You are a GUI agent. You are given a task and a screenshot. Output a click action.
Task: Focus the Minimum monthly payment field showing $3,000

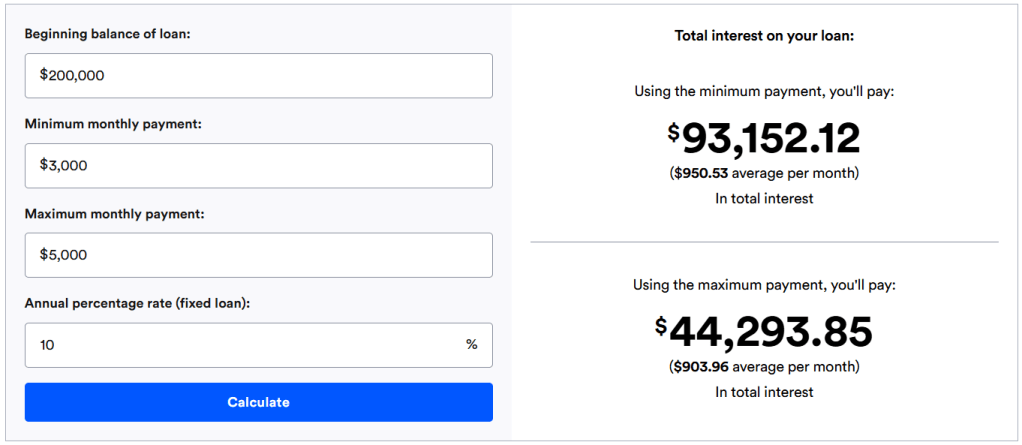coord(258,166)
